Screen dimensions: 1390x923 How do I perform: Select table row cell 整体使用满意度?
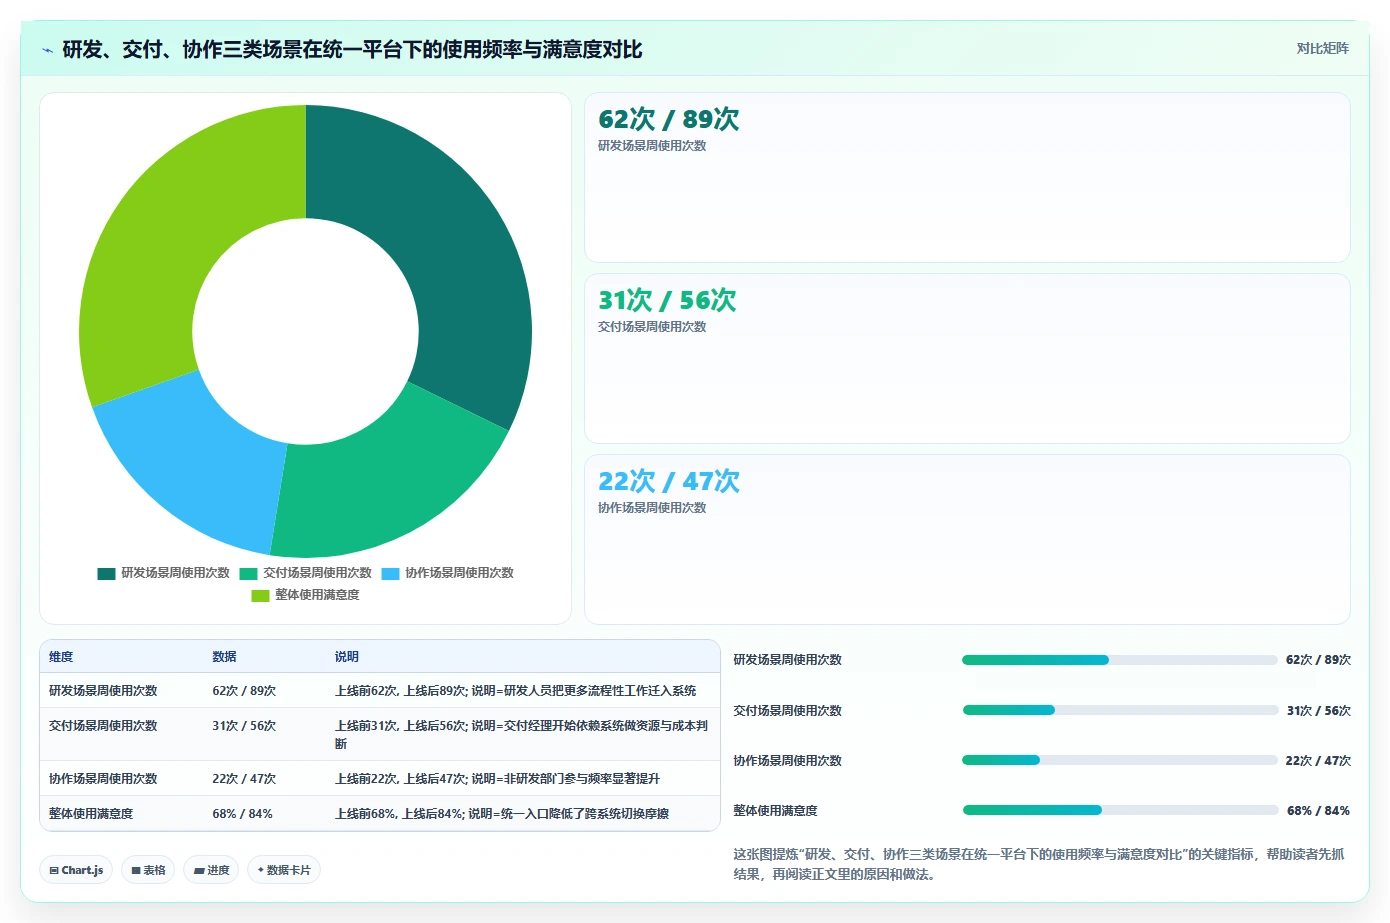tap(91, 814)
